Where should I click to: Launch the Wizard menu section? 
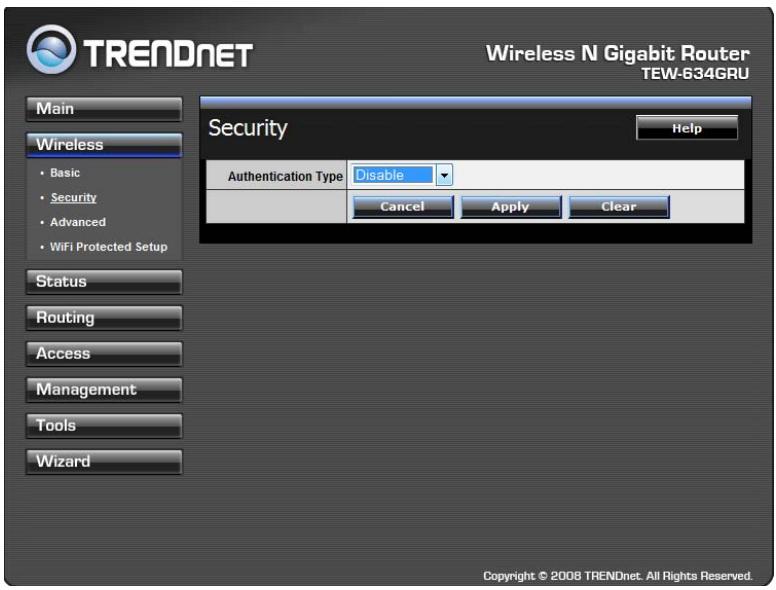104,461
